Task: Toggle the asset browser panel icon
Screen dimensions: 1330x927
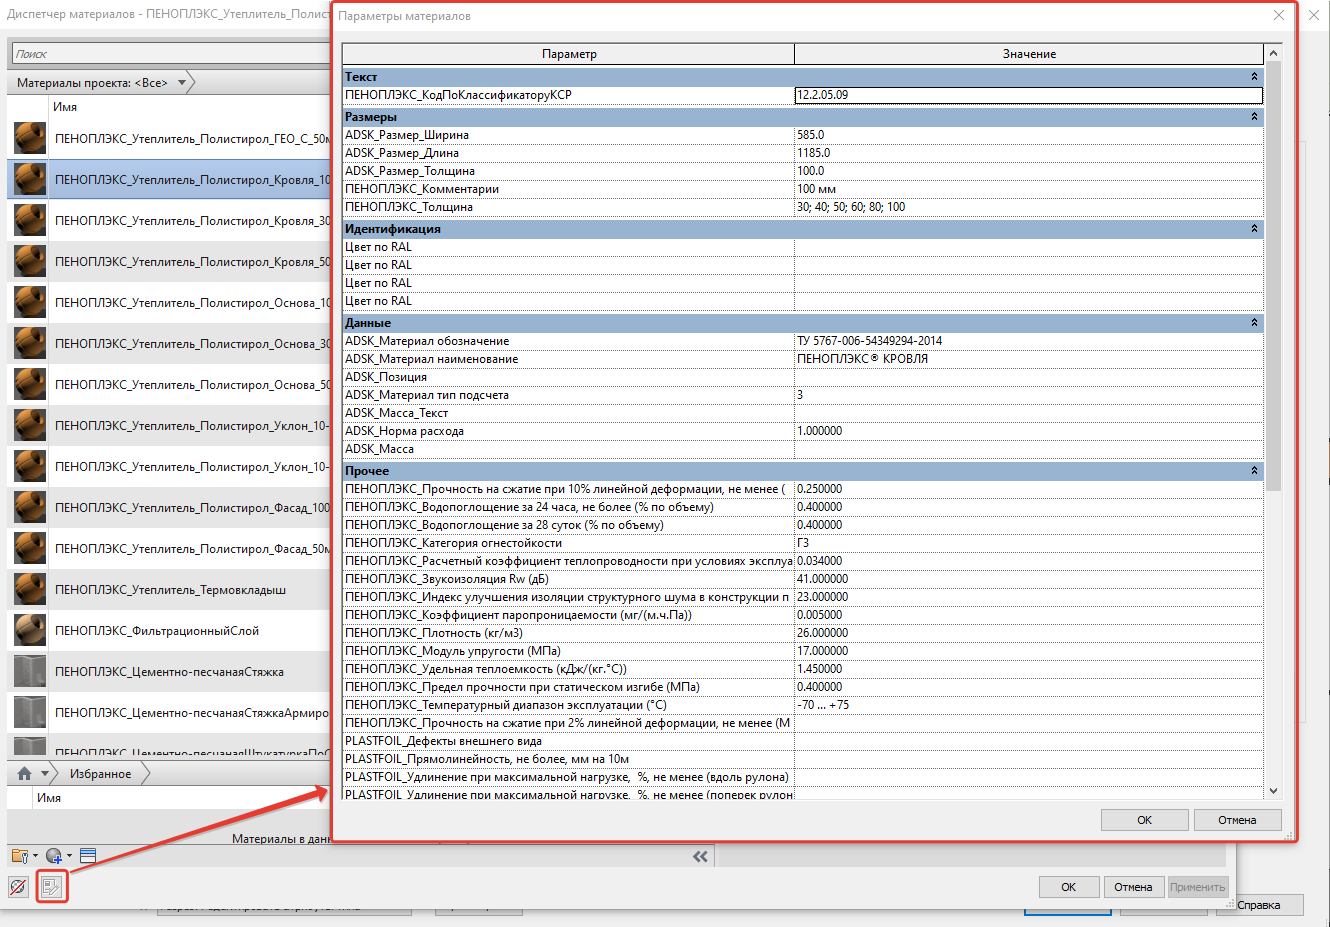Action: [x=88, y=856]
